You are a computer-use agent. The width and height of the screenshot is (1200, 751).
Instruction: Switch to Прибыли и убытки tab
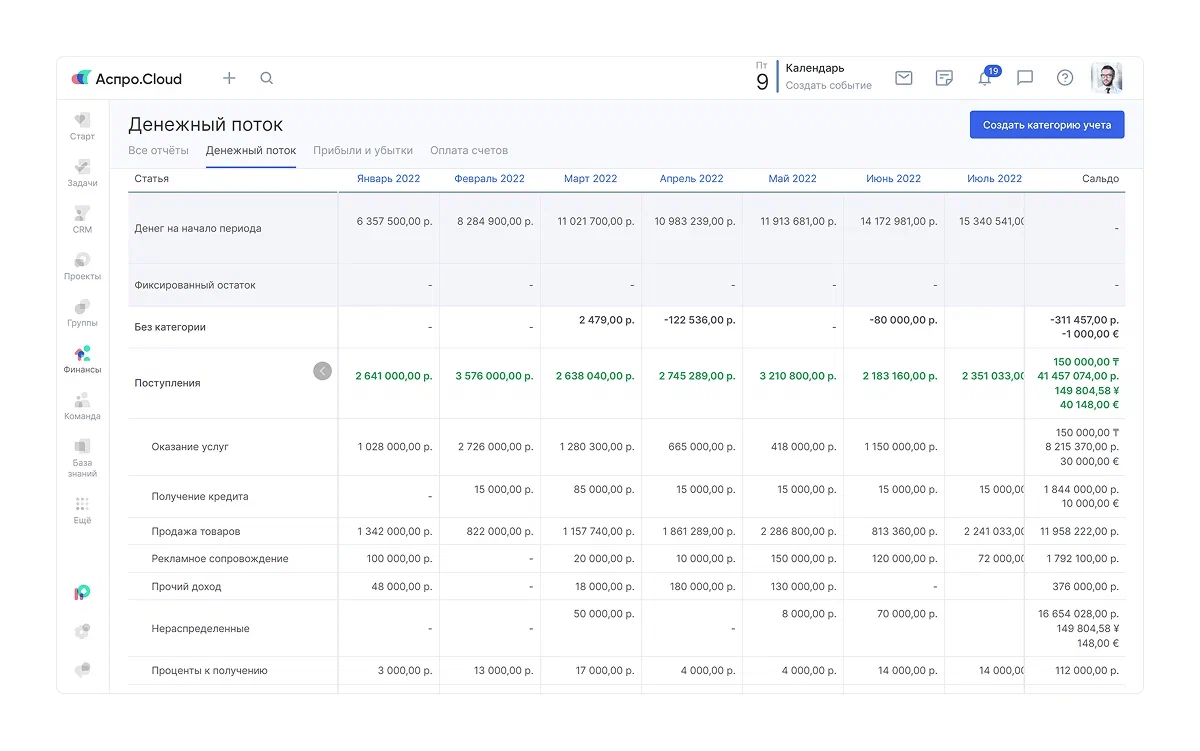click(363, 151)
